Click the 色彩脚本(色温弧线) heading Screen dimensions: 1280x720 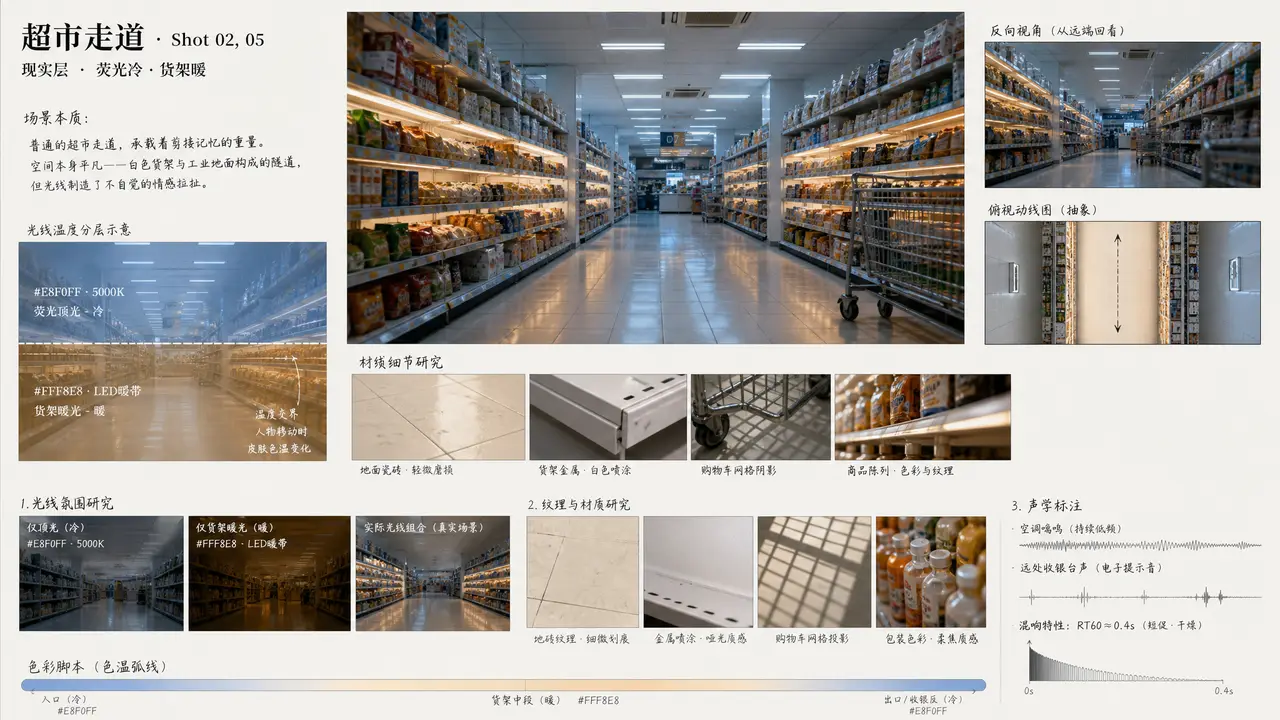(98, 666)
